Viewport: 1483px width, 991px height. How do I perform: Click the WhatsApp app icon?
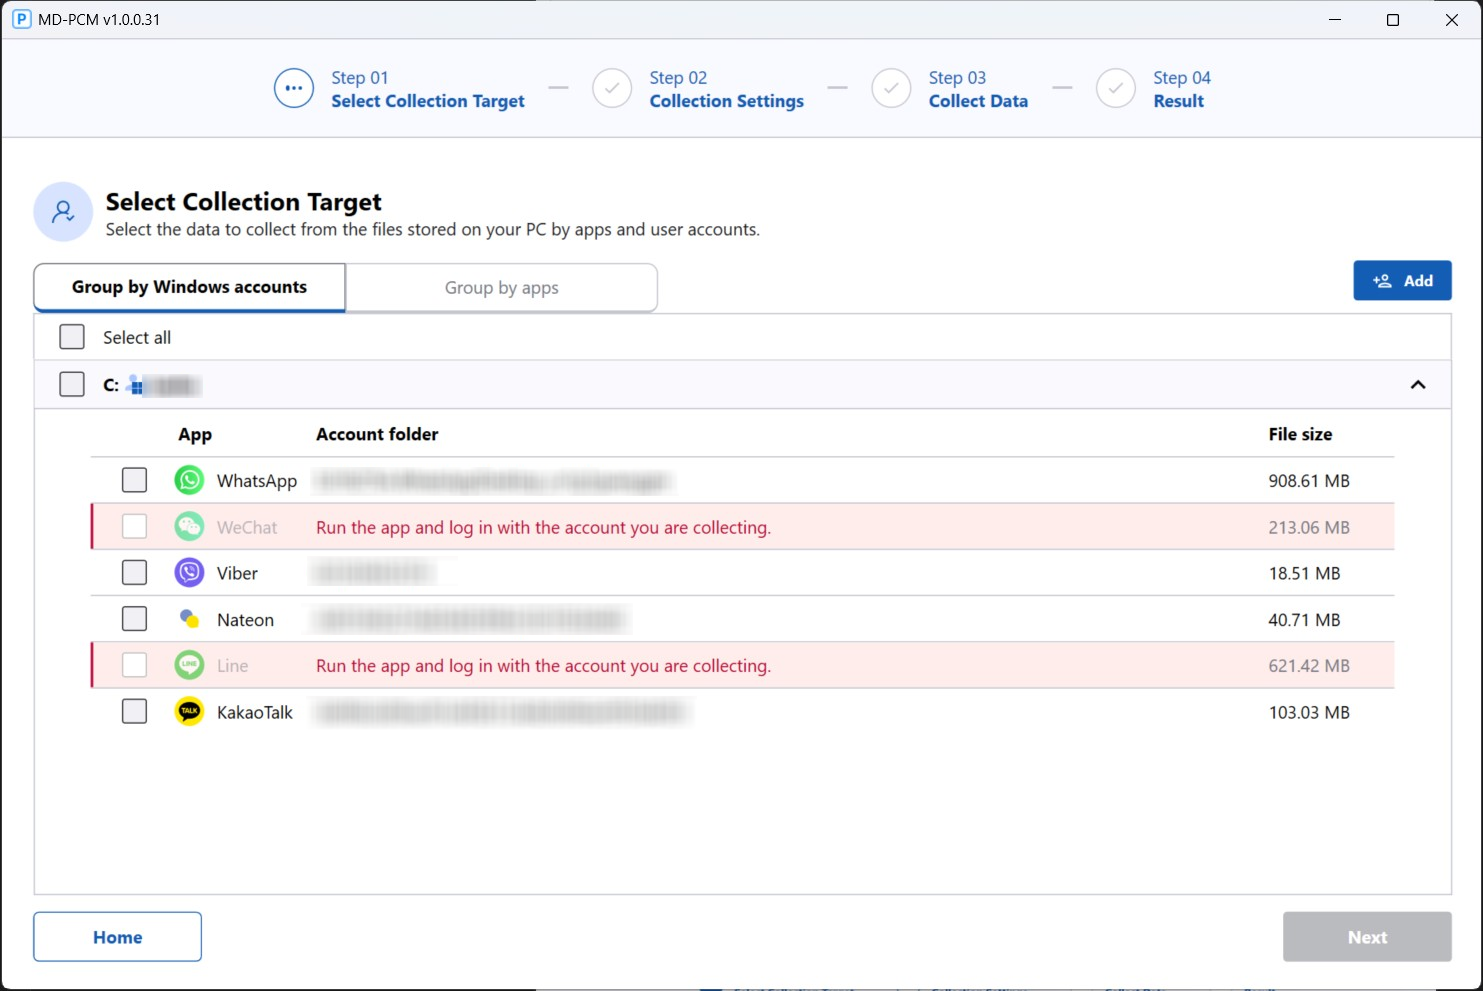tap(189, 480)
